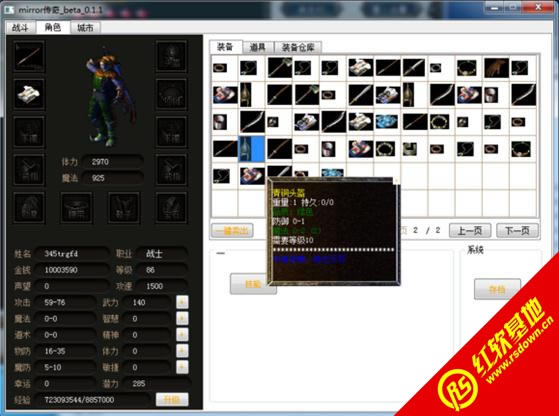Add a point to 智慧 attribute
Image resolution: width=559 pixels, height=416 pixels.
point(182,318)
